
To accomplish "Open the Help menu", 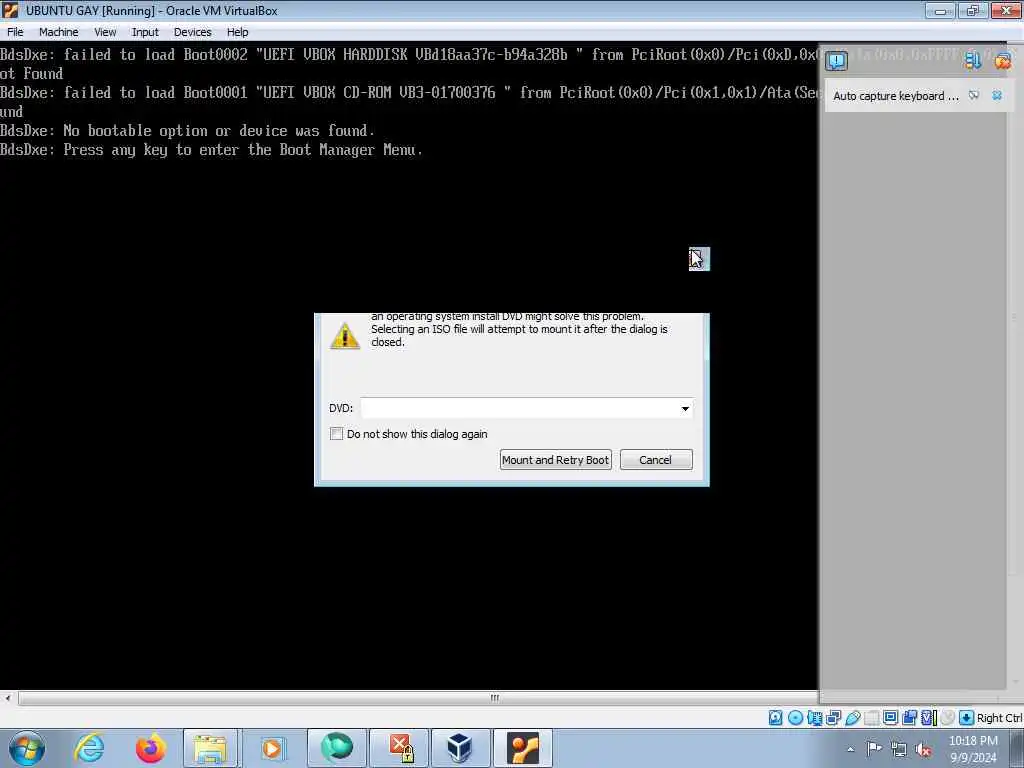I will (237, 32).
